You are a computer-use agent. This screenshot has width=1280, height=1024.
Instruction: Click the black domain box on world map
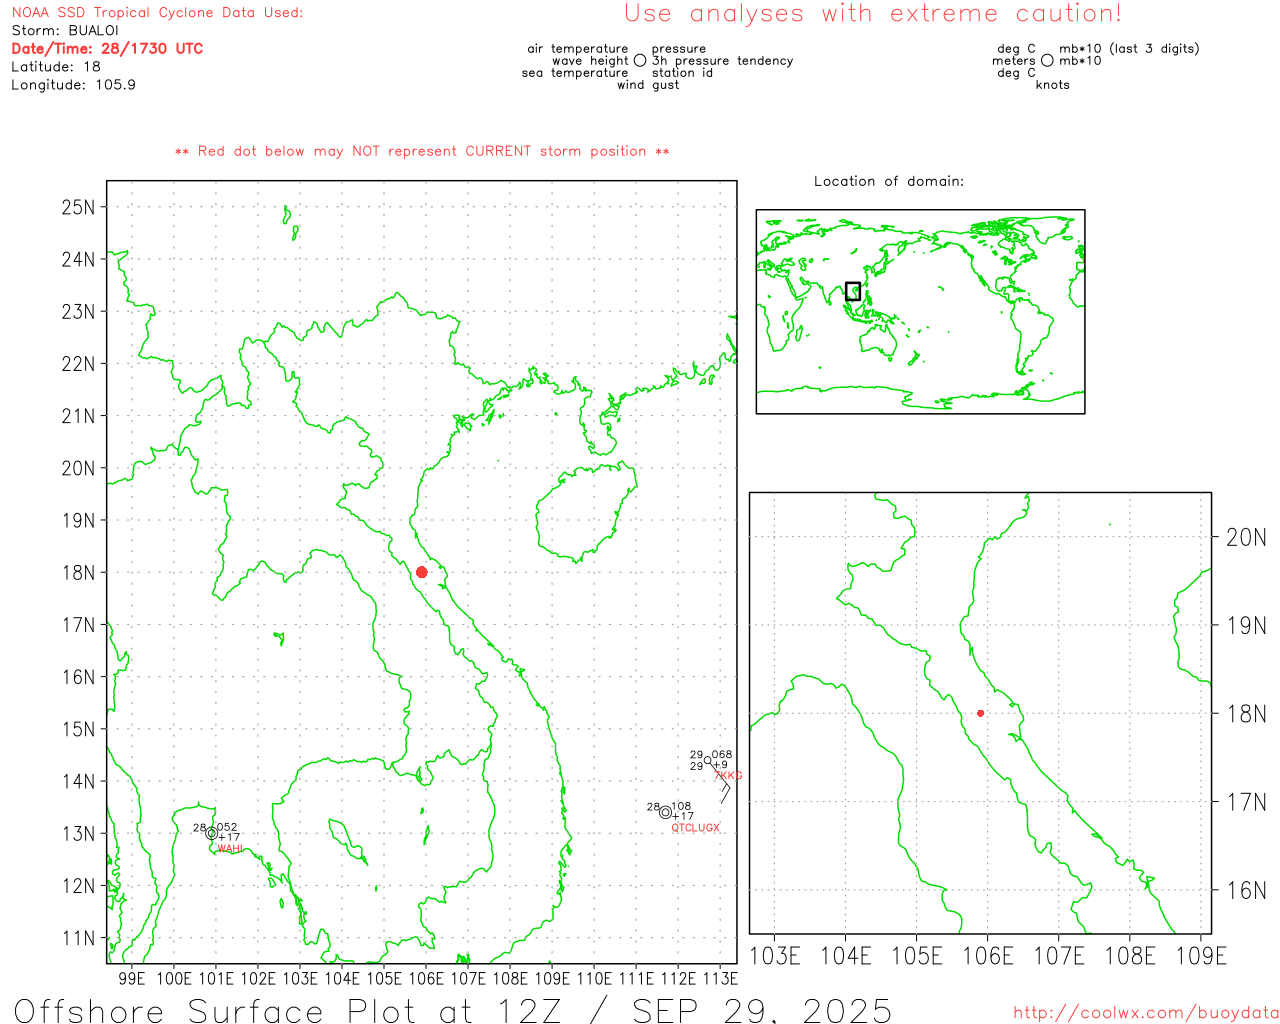[853, 291]
